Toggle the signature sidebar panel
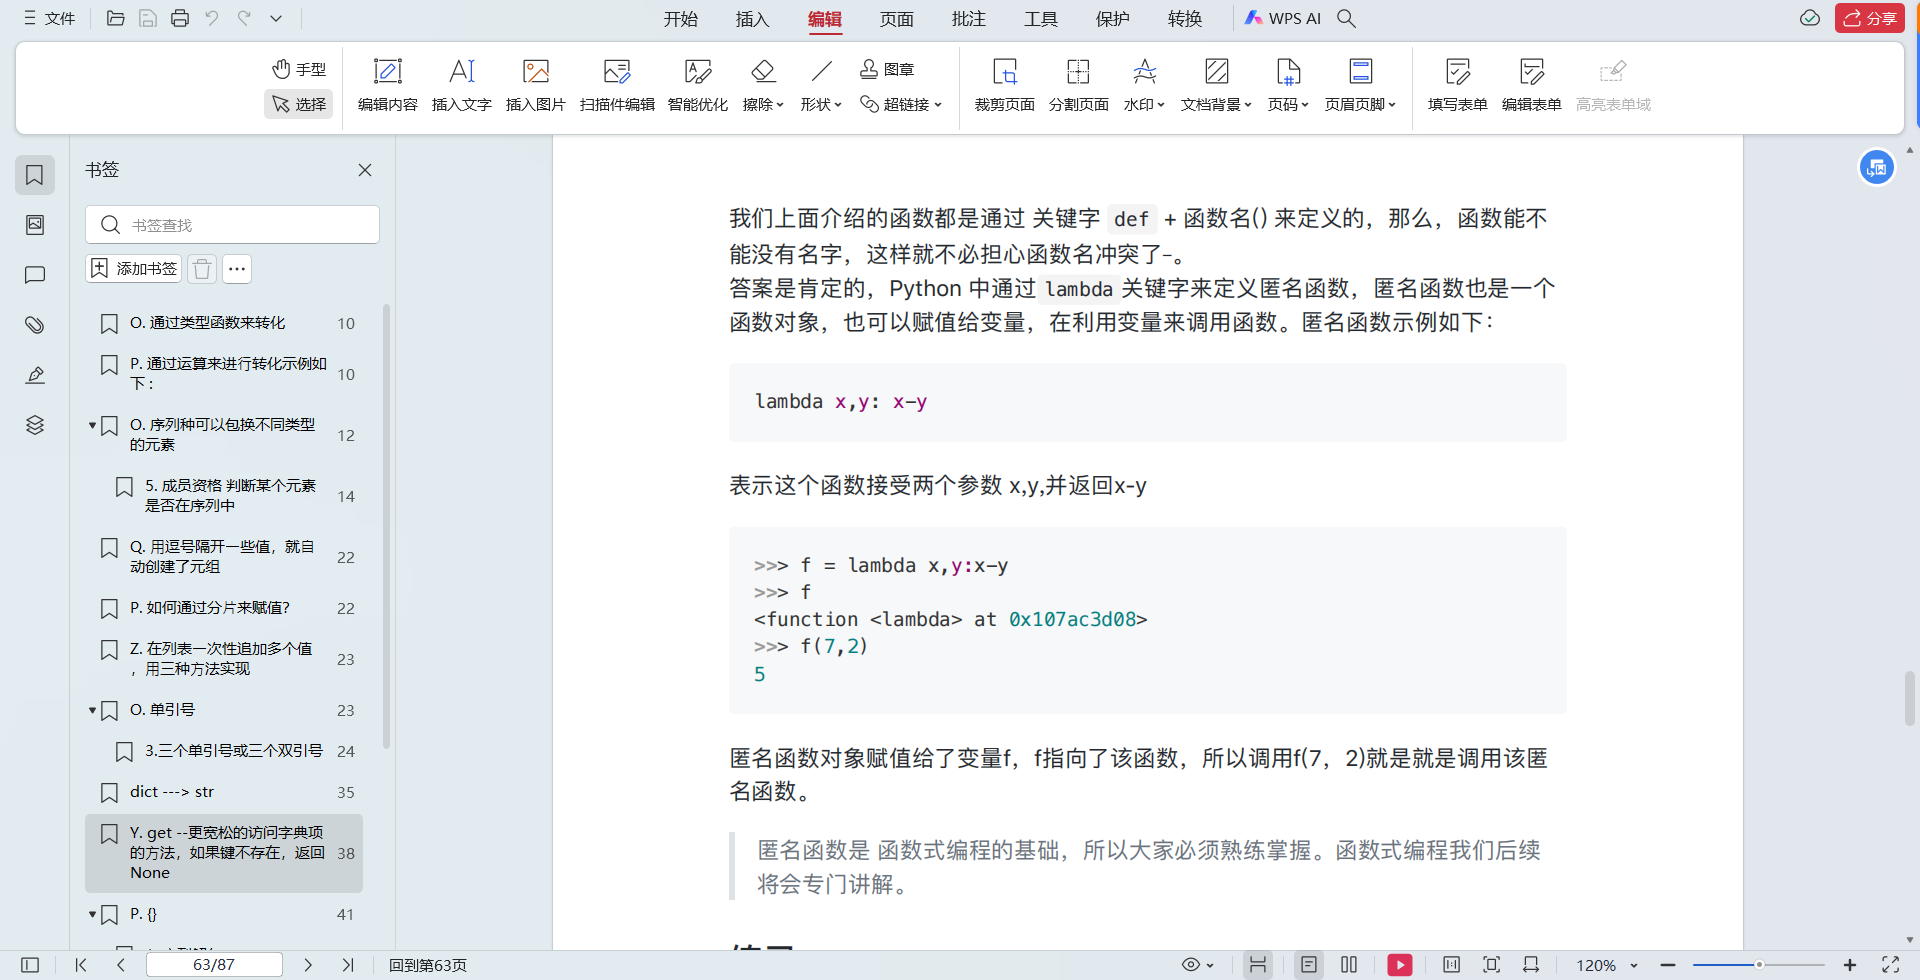The height and width of the screenshot is (980, 1920). [x=35, y=375]
